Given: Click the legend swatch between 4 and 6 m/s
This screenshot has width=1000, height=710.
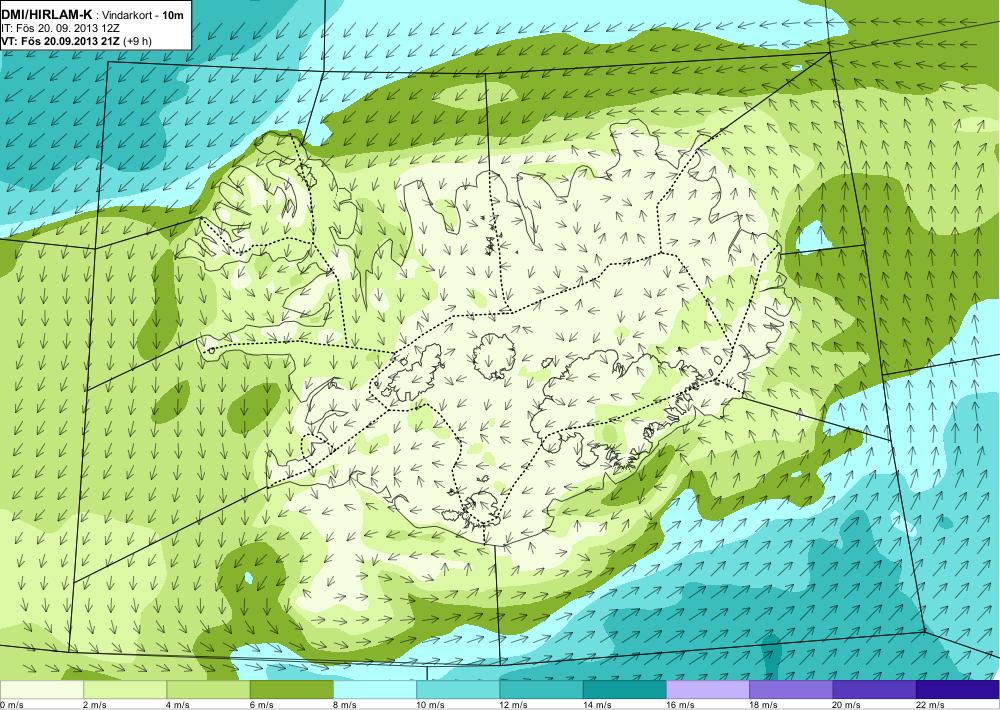Looking at the screenshot, I should [209, 690].
